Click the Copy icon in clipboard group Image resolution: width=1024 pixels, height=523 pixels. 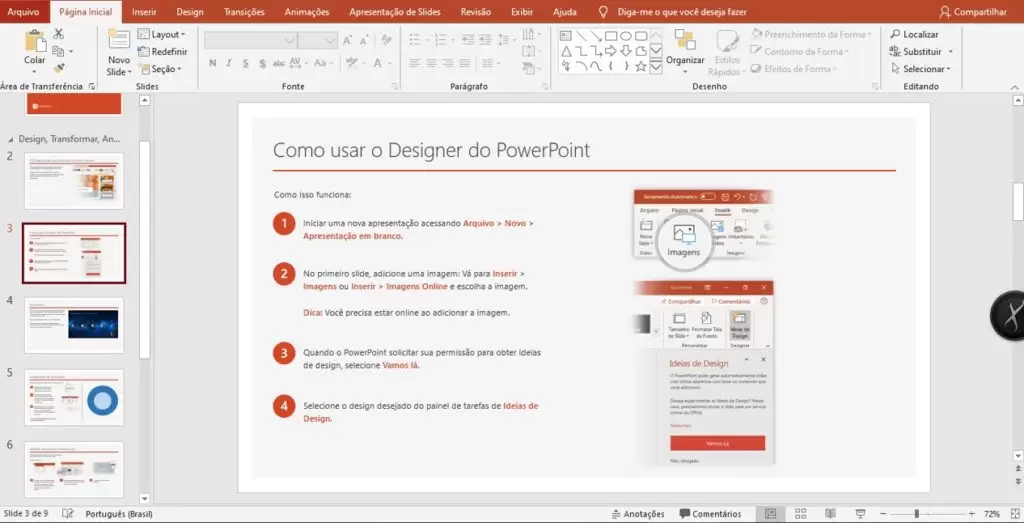(58, 51)
